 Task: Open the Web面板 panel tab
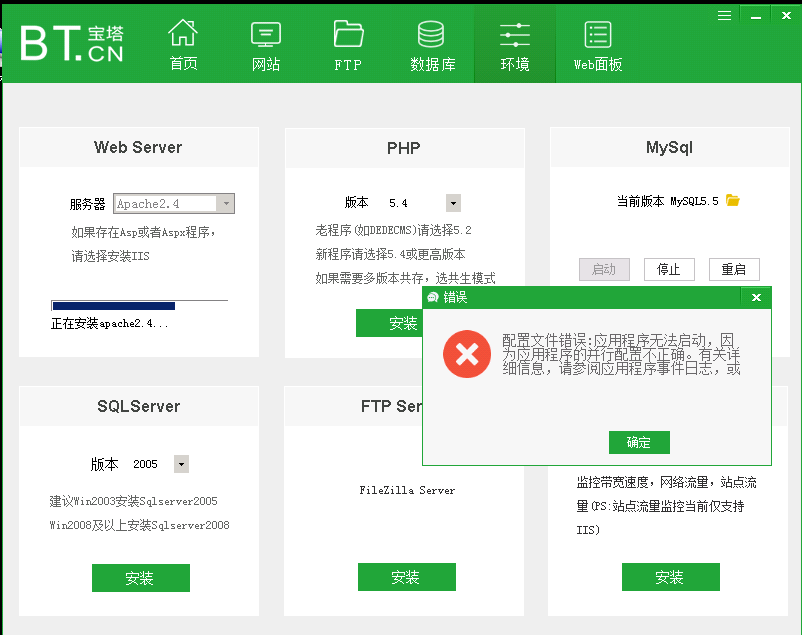(598, 45)
